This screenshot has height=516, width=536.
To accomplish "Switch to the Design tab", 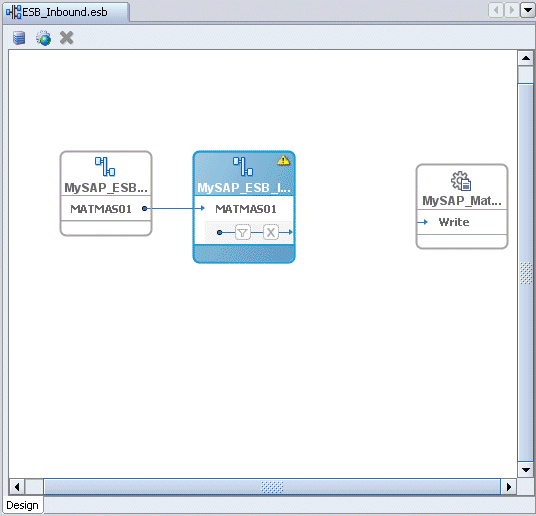I will click(23, 505).
